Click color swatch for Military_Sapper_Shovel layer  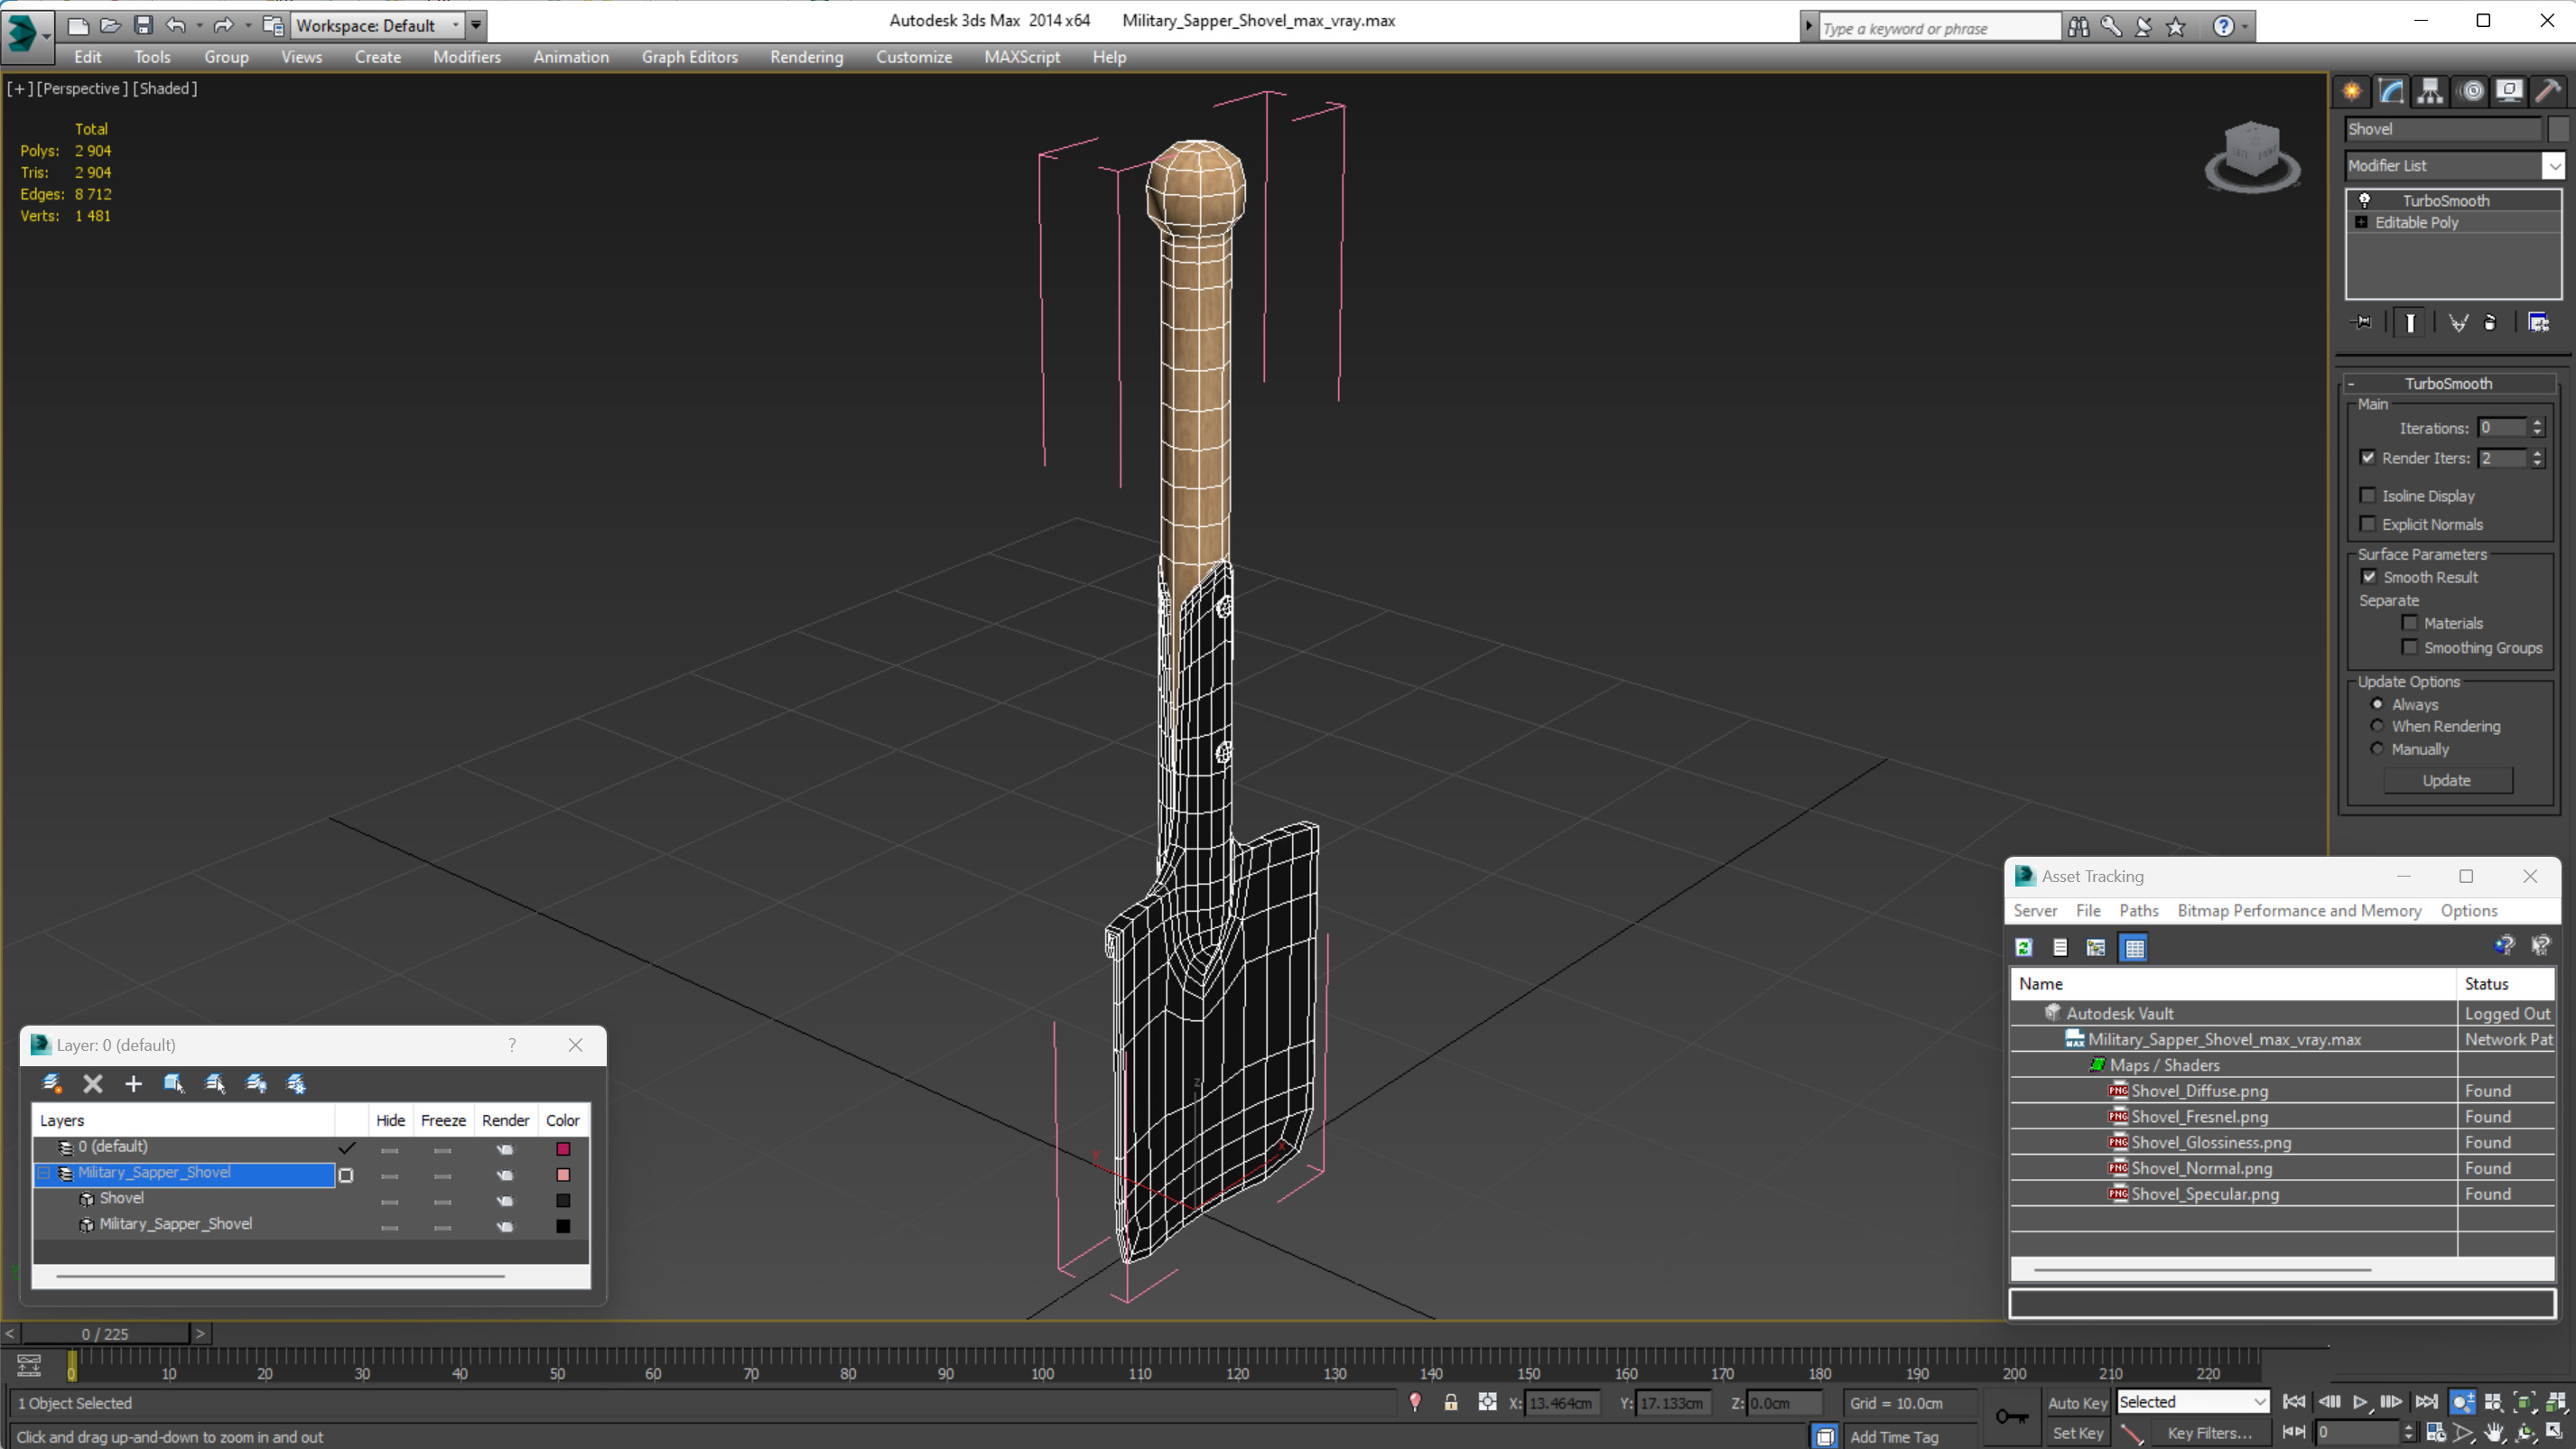coord(564,1173)
